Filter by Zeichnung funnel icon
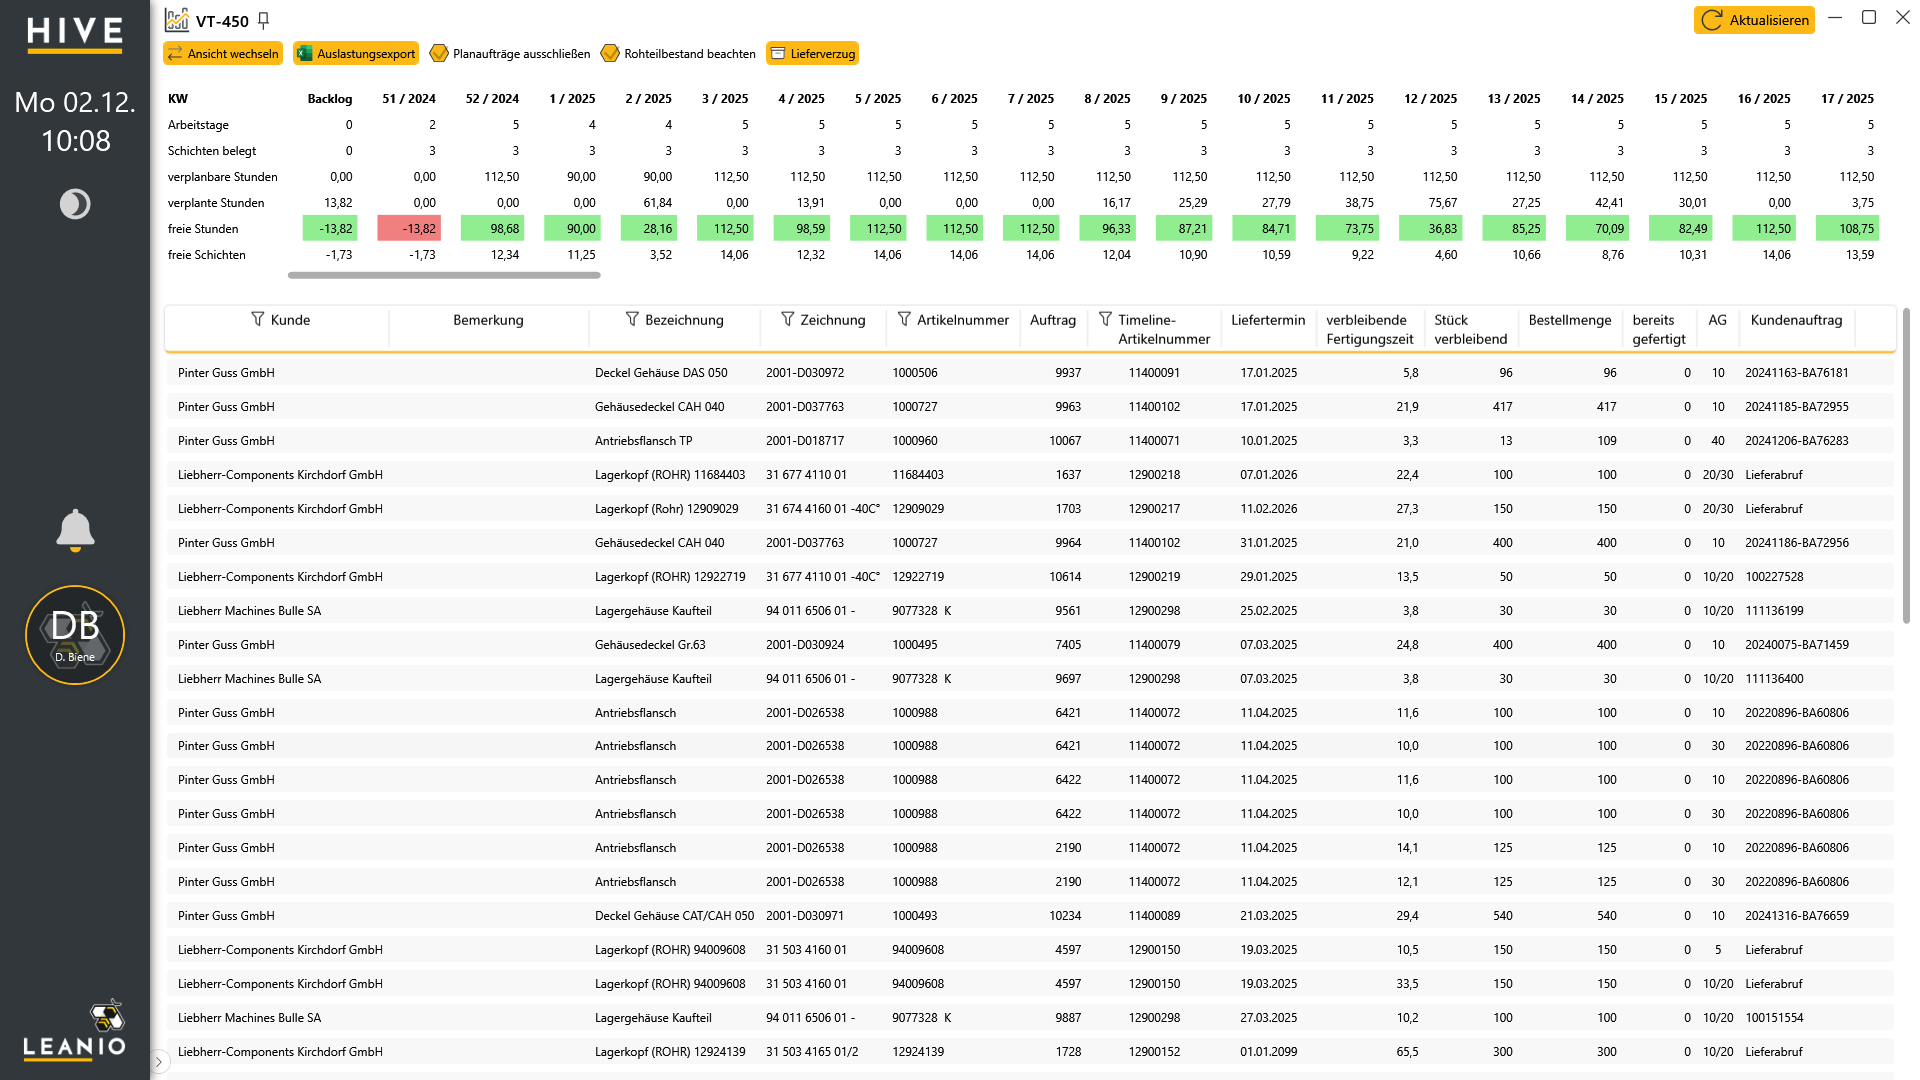1920x1080 pixels. pyautogui.click(x=788, y=319)
